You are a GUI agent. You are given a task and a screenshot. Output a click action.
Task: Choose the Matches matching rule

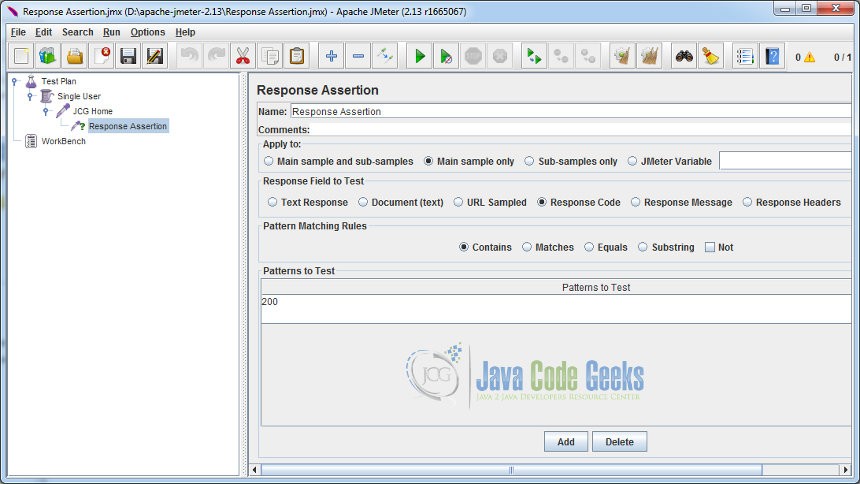tap(527, 247)
